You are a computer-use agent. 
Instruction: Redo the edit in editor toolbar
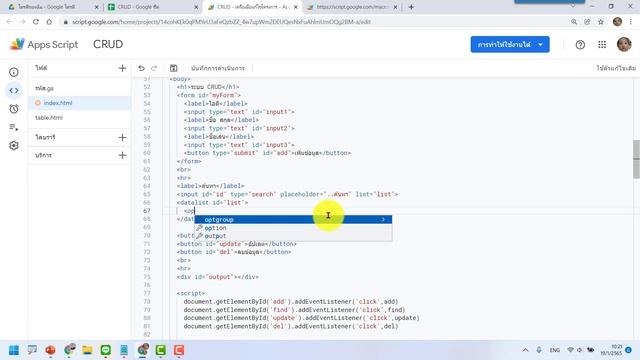click(154, 68)
